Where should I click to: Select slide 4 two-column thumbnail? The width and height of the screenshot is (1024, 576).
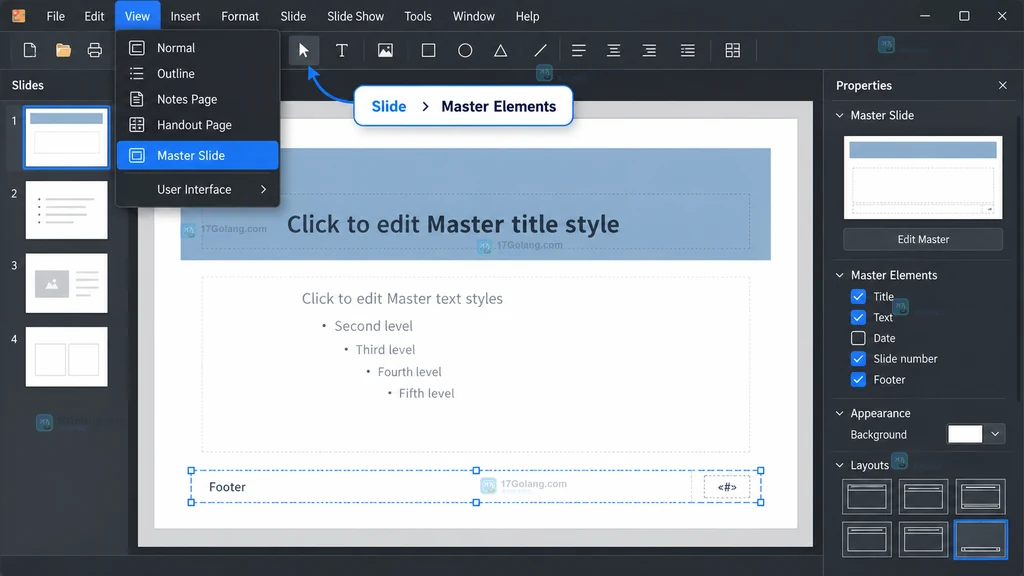[x=67, y=357]
